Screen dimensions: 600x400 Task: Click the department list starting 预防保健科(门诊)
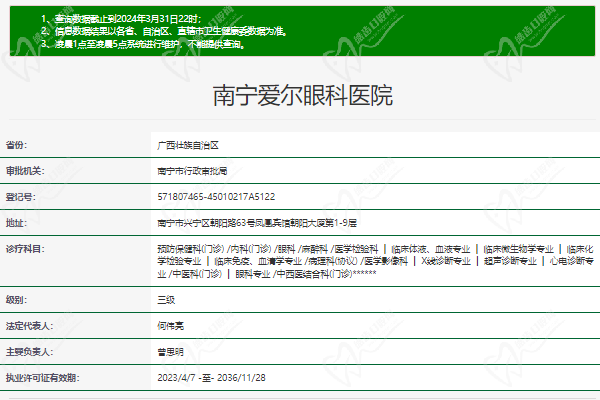click(375, 261)
